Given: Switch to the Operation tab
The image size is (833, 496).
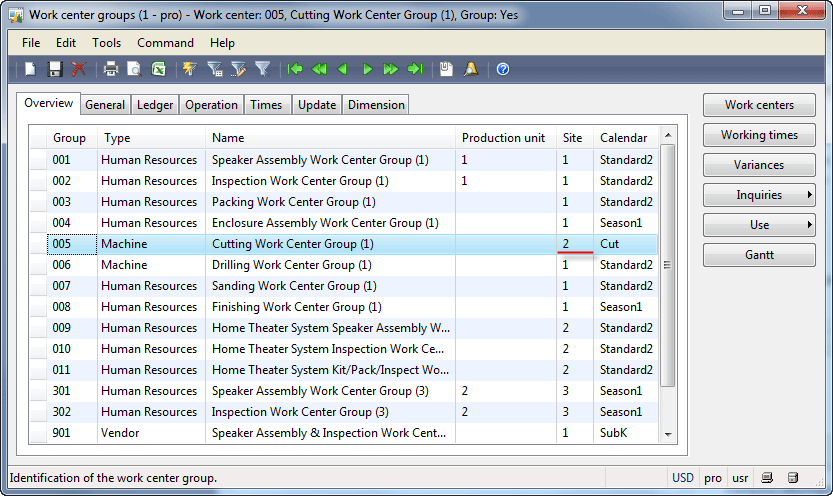Looking at the screenshot, I should 211,105.
